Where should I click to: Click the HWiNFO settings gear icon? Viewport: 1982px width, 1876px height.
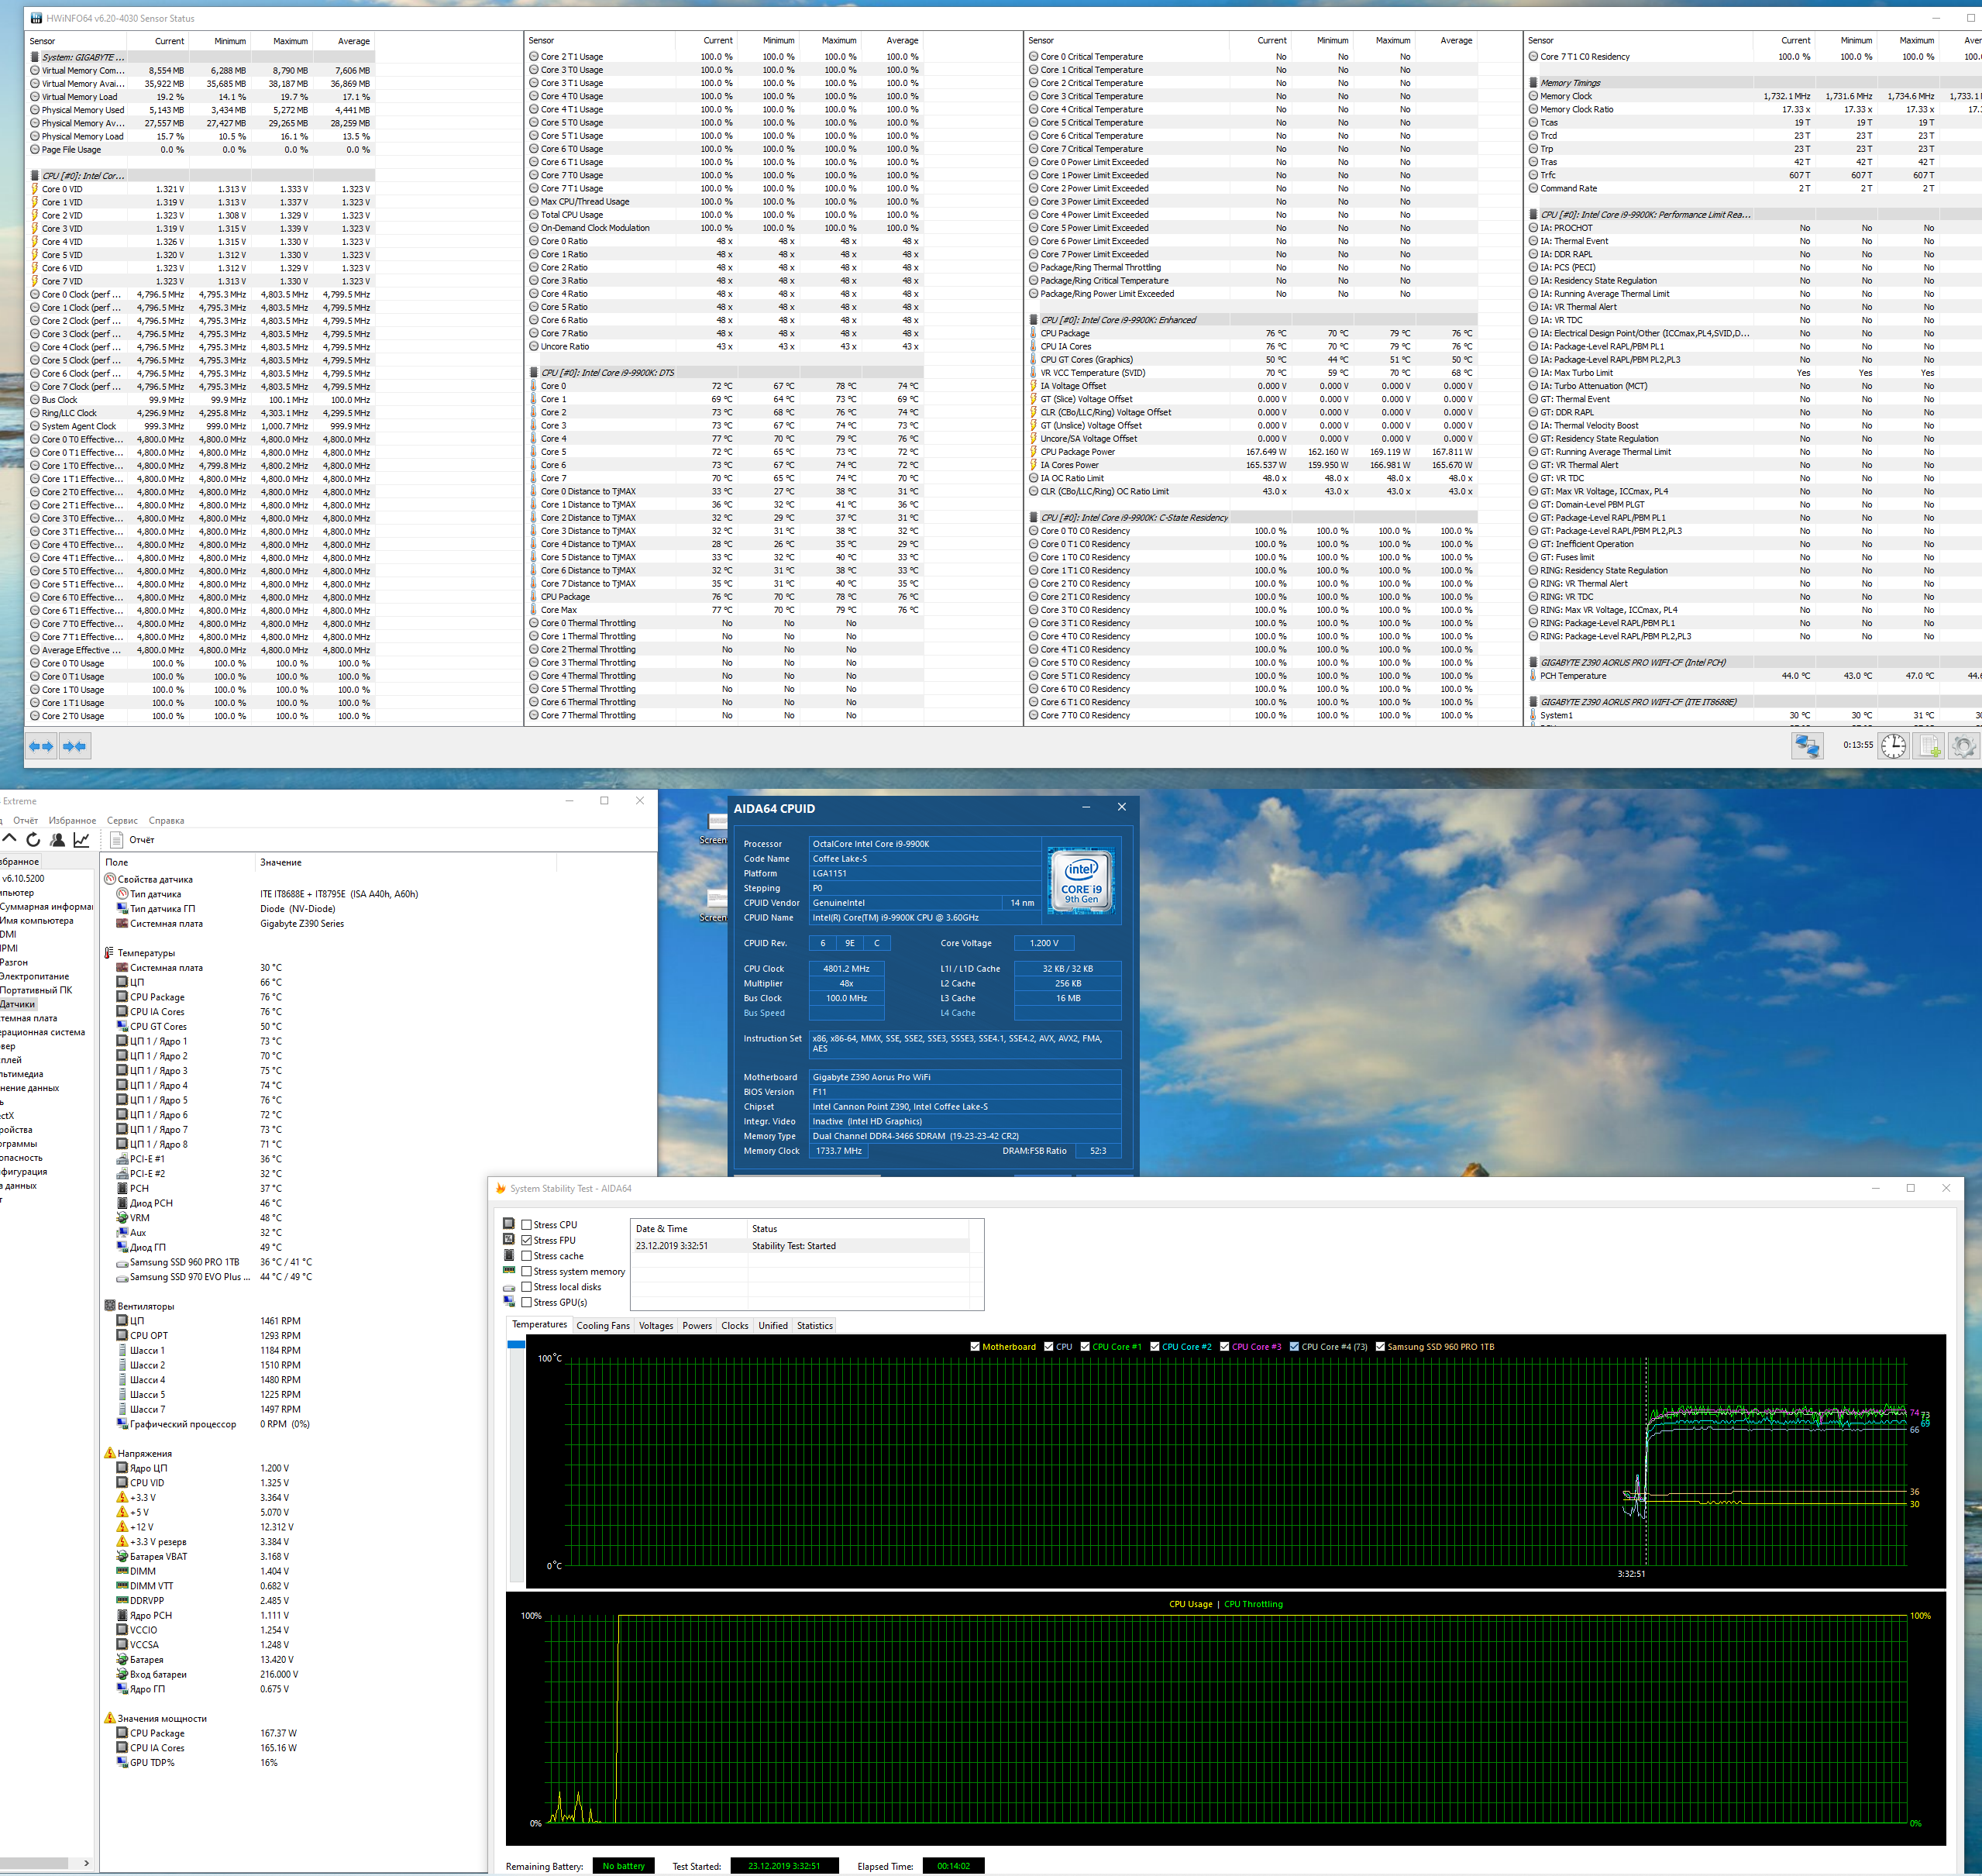1963,746
